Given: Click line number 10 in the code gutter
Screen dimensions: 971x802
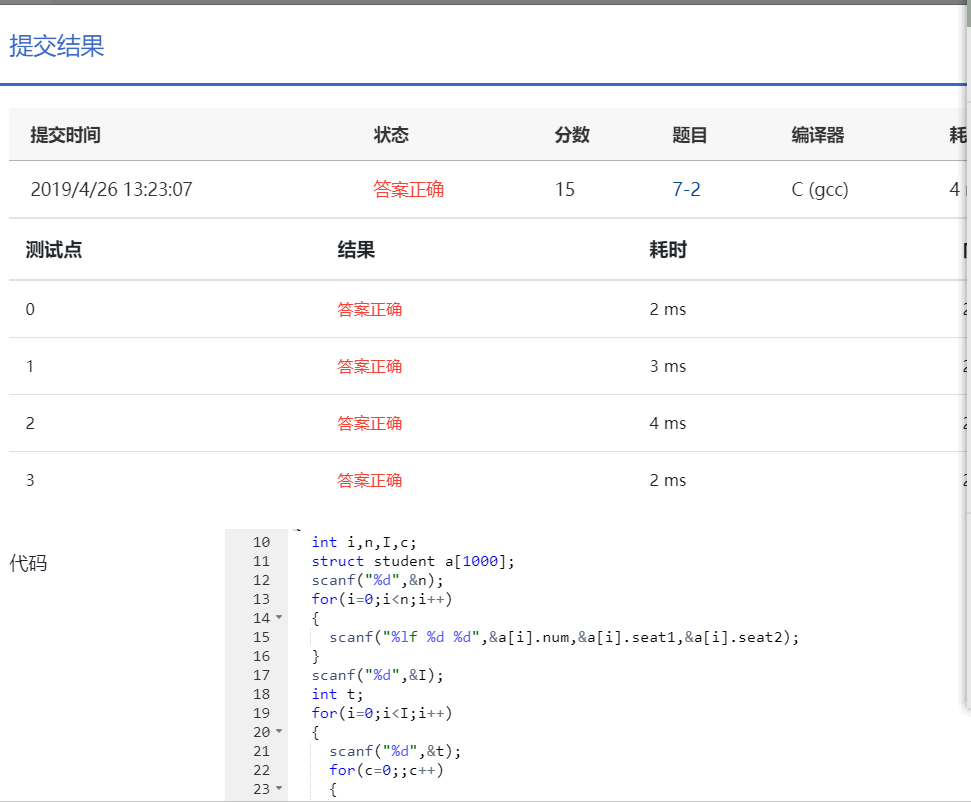Looking at the screenshot, I should (x=261, y=542).
